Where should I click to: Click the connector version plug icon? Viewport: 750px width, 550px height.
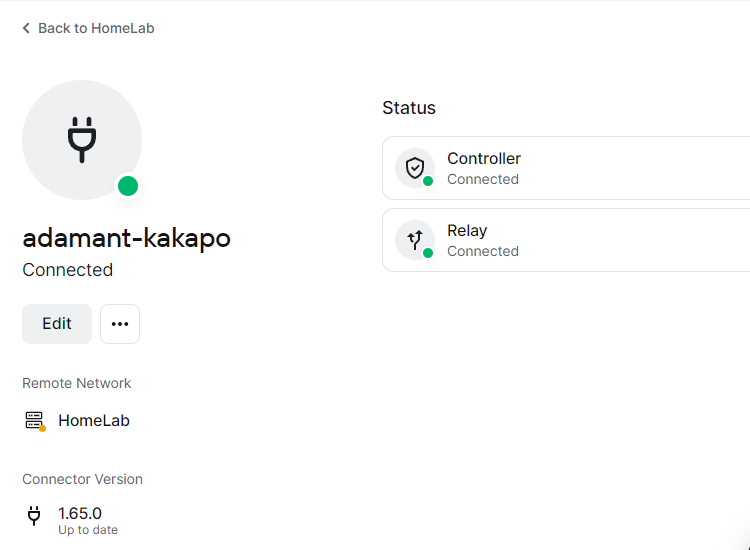(x=34, y=516)
